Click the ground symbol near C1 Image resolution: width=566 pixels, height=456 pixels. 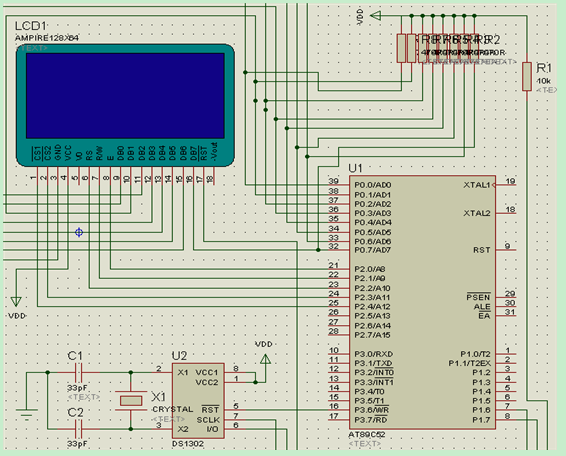[26, 414]
